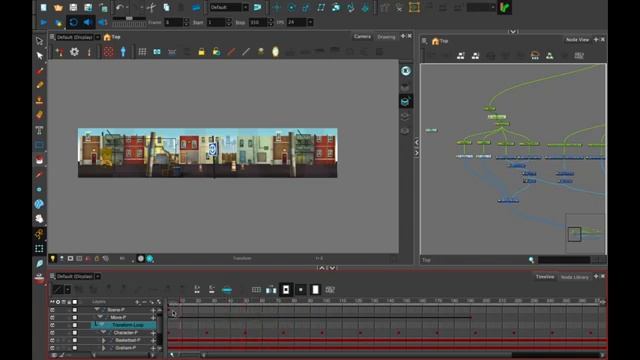Click Top breadcrumb in Camera view
Screen dimensions: 640x360
[116, 37]
